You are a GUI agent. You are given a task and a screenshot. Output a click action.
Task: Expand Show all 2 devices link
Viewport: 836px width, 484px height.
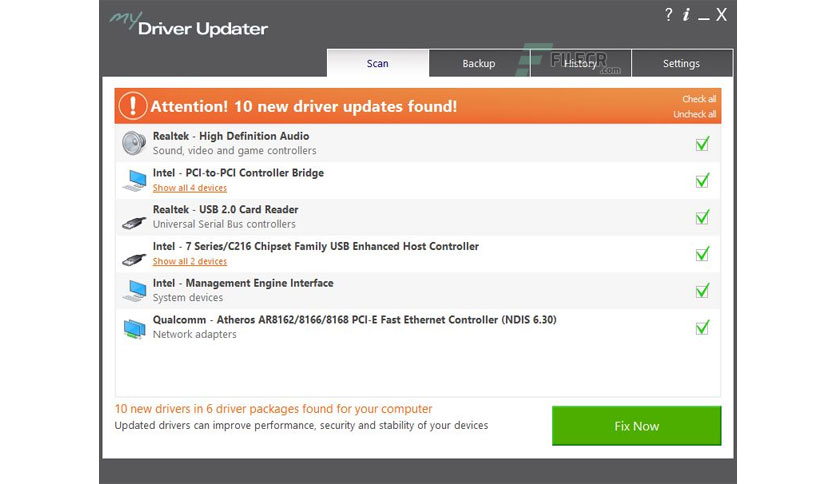pyautogui.click(x=190, y=261)
